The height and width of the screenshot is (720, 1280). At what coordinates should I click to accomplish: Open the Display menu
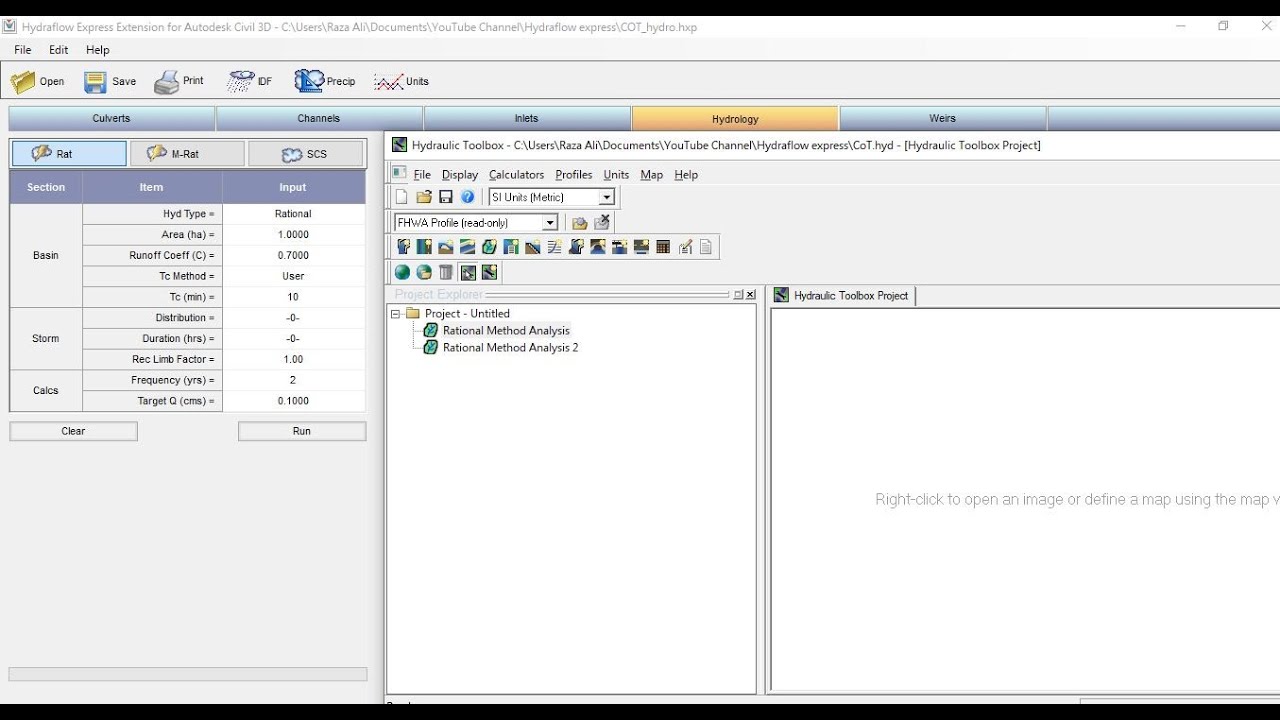coord(460,175)
